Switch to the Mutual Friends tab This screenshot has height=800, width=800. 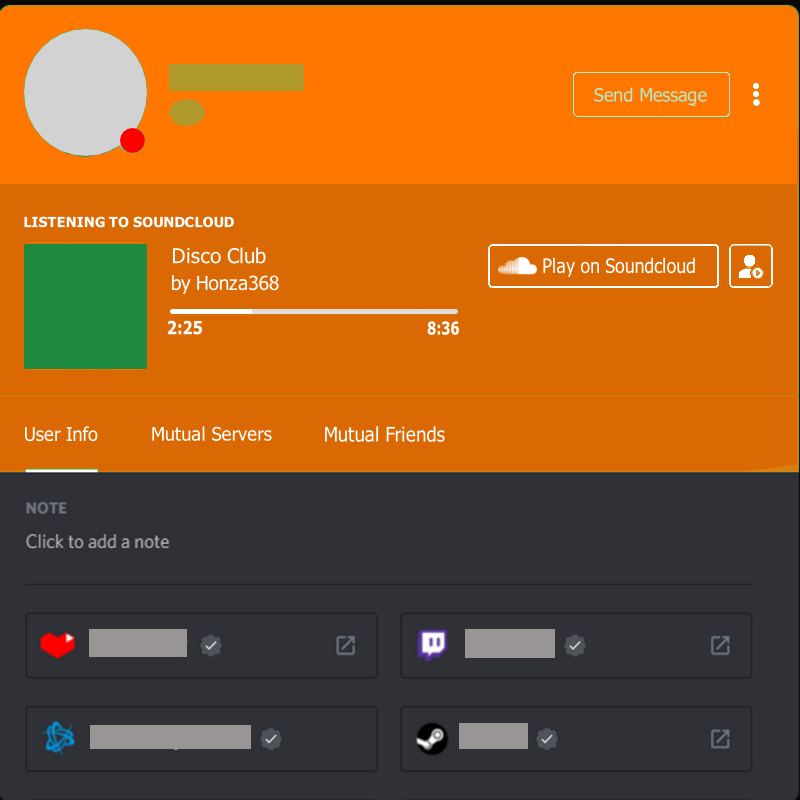pyautogui.click(x=384, y=434)
